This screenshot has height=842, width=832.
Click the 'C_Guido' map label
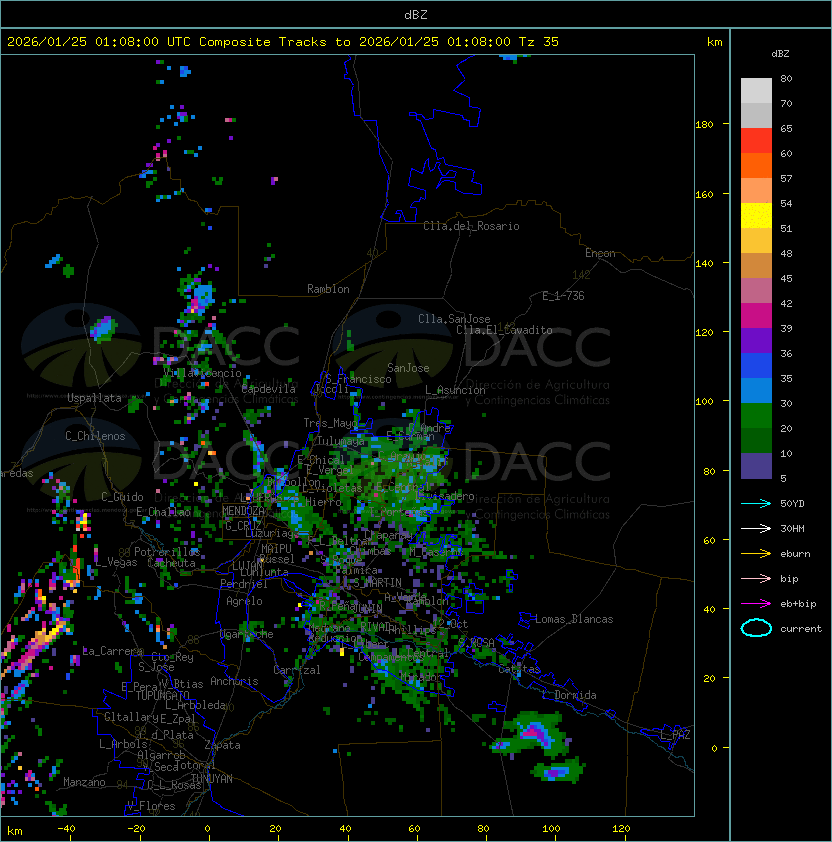[x=122, y=497]
